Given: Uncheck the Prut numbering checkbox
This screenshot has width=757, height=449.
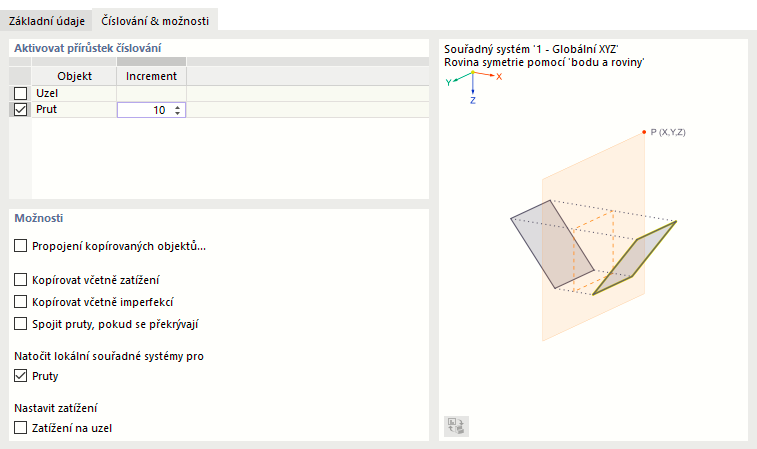Looking at the screenshot, I should 21,110.
